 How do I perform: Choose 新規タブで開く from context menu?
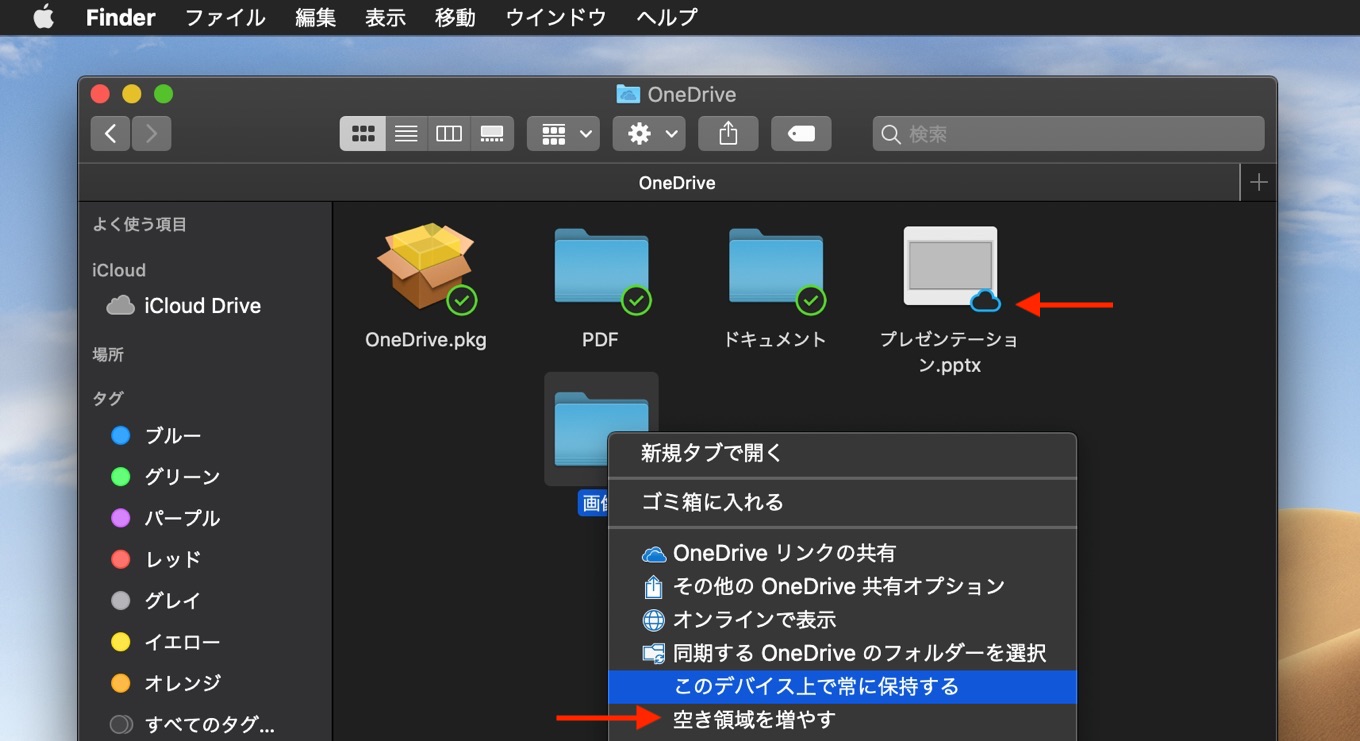(x=842, y=453)
